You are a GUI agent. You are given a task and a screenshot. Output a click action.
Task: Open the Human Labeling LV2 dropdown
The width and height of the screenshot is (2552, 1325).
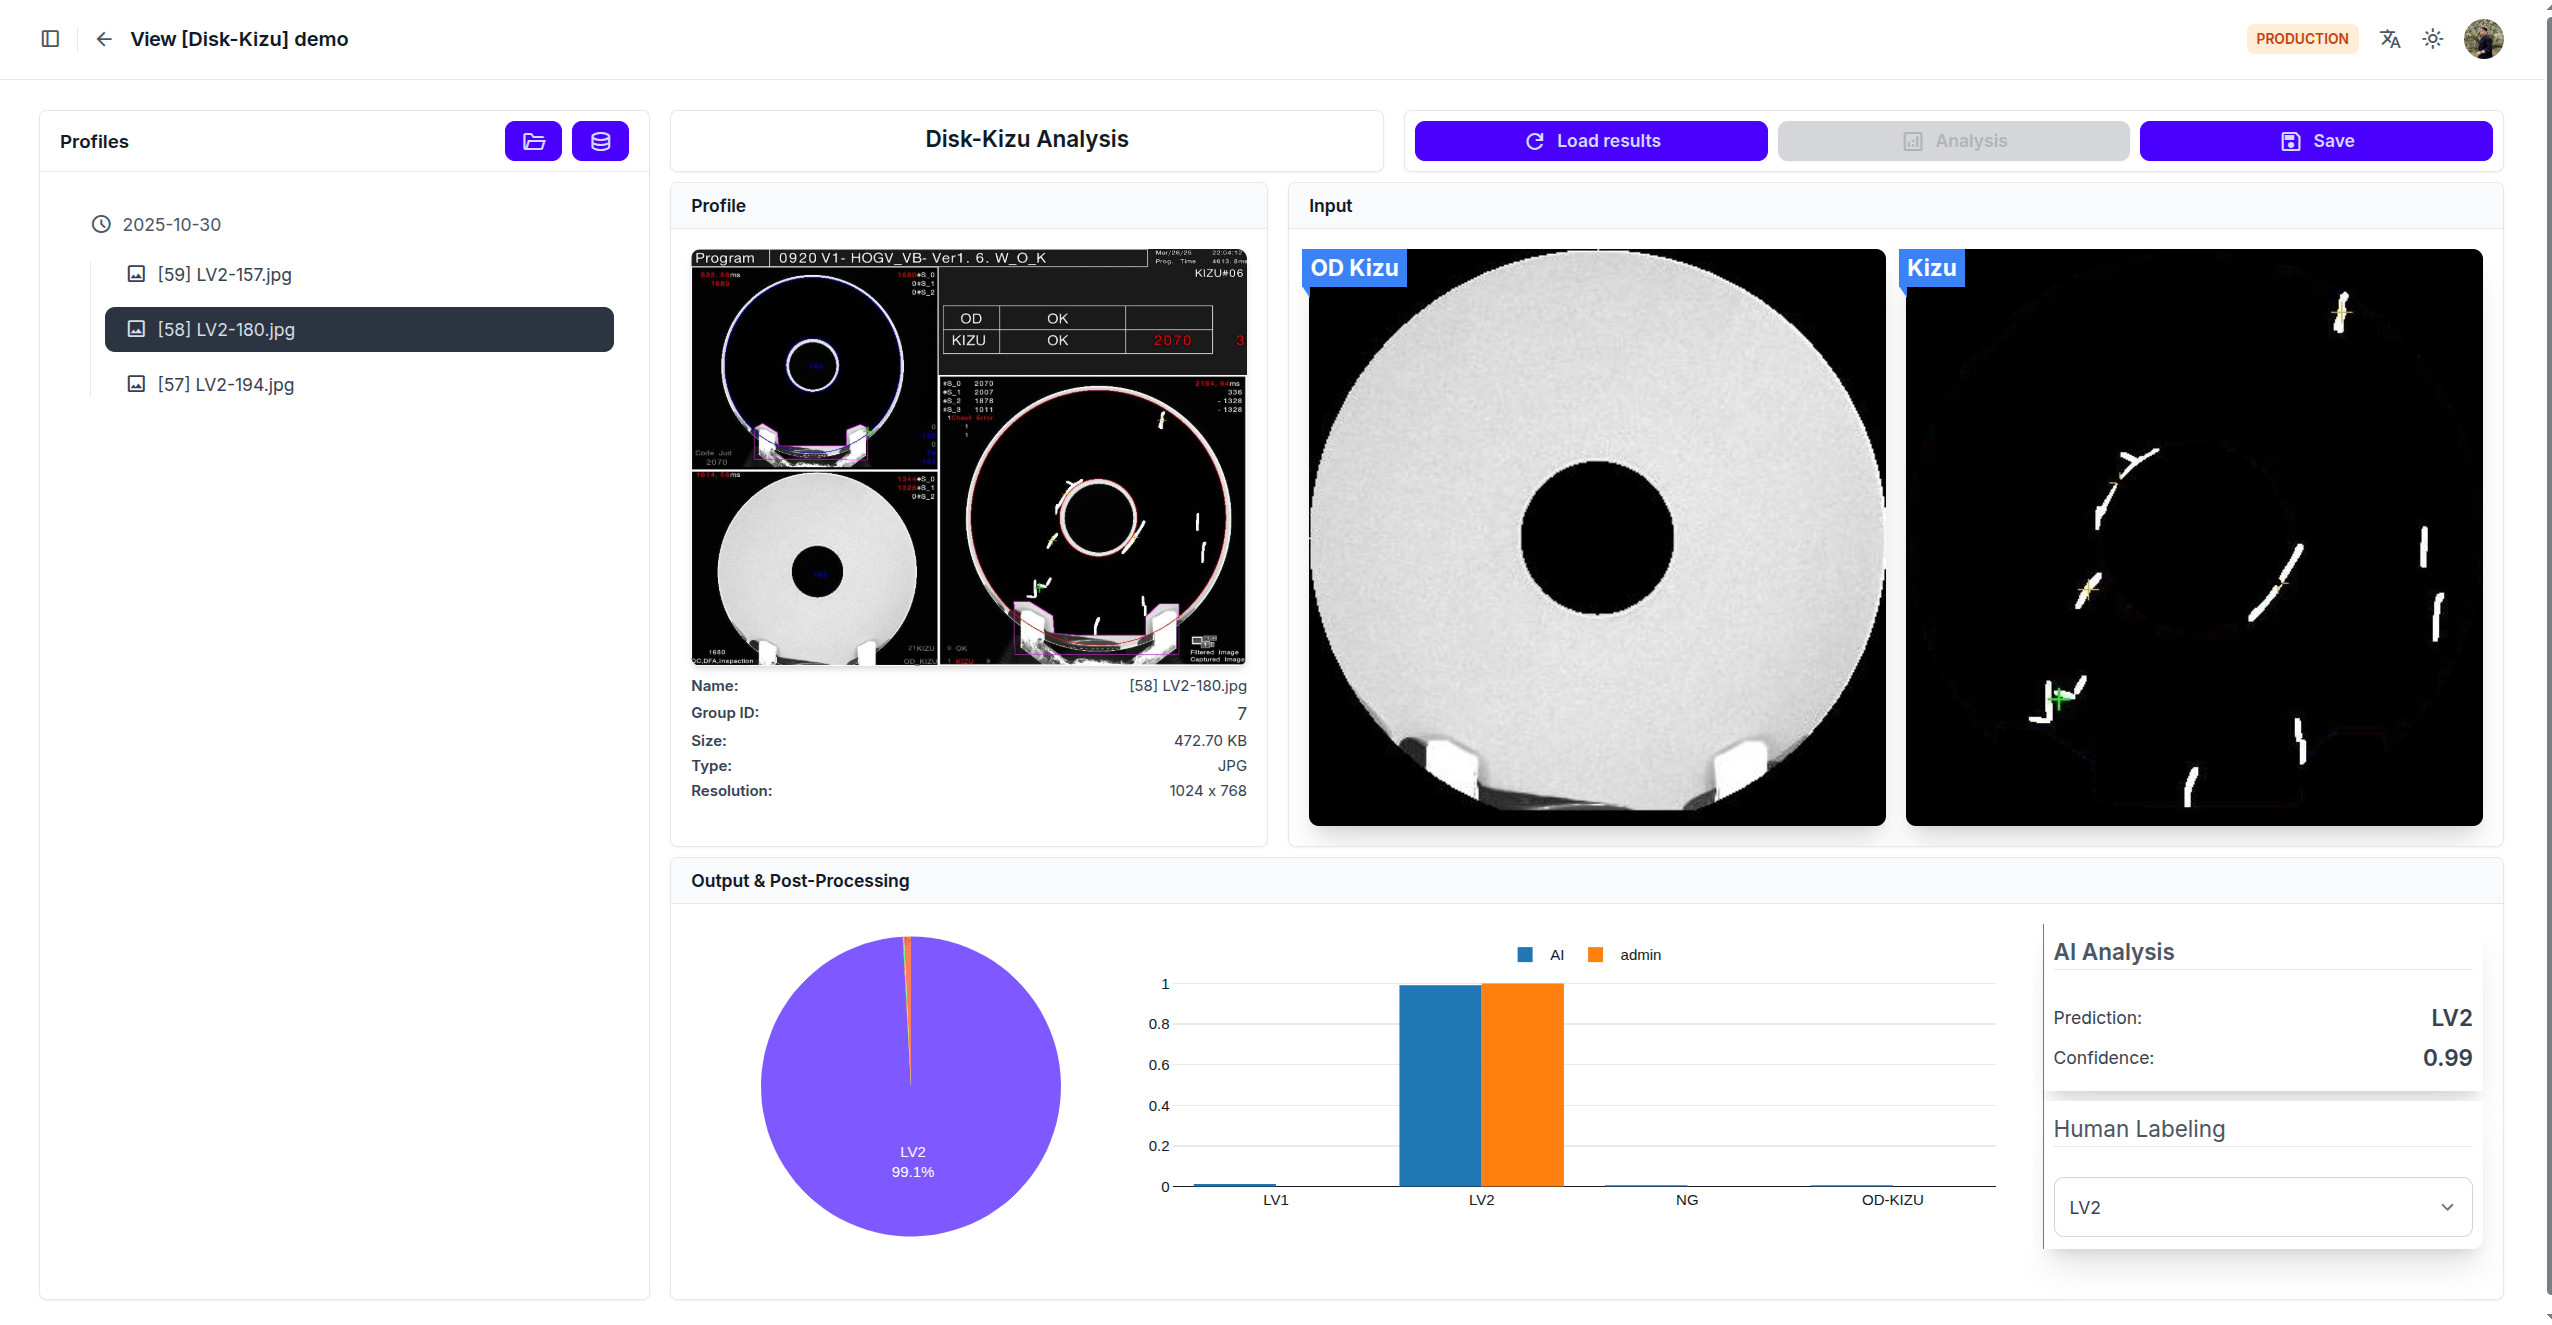pyautogui.click(x=2262, y=1207)
